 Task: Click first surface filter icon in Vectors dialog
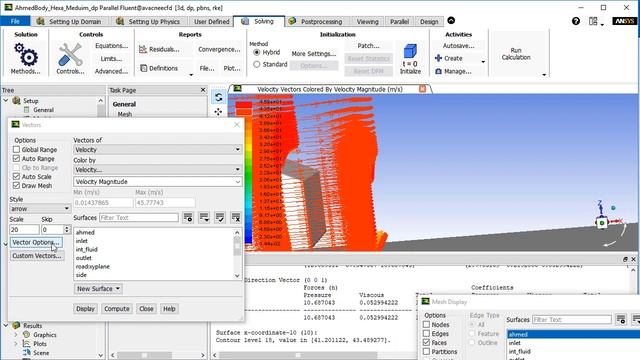tap(188, 218)
